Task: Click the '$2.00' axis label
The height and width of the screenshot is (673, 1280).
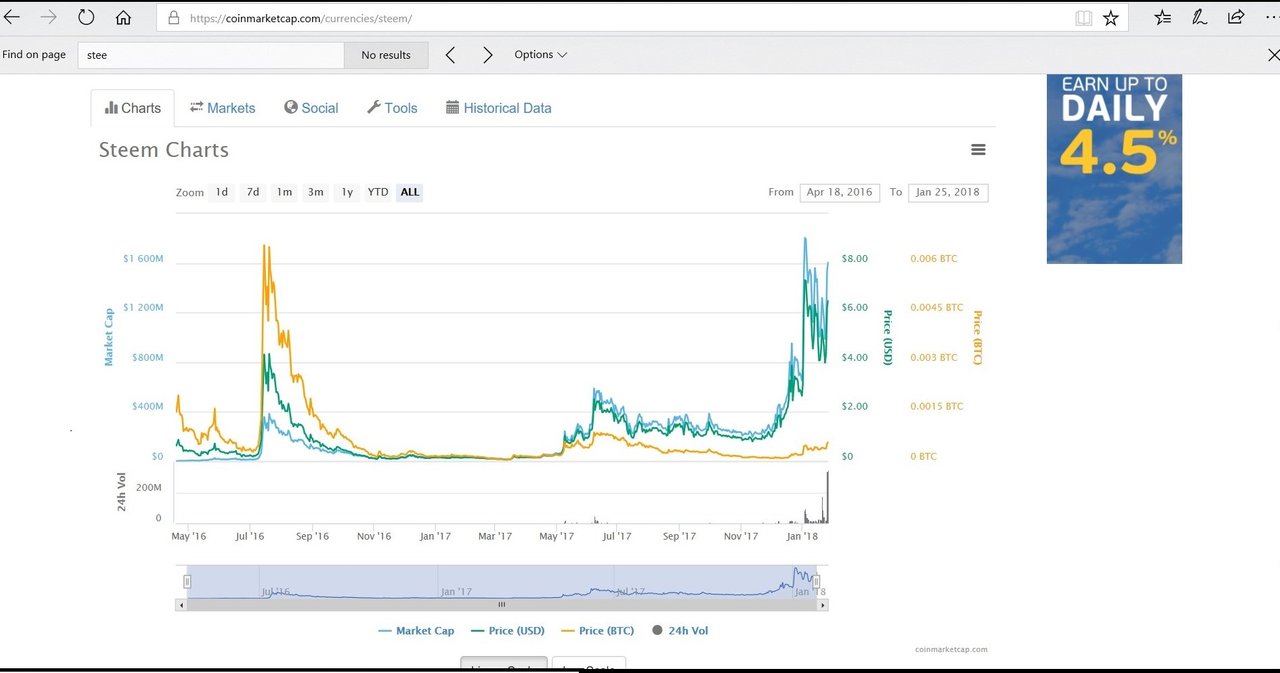Action: point(855,407)
